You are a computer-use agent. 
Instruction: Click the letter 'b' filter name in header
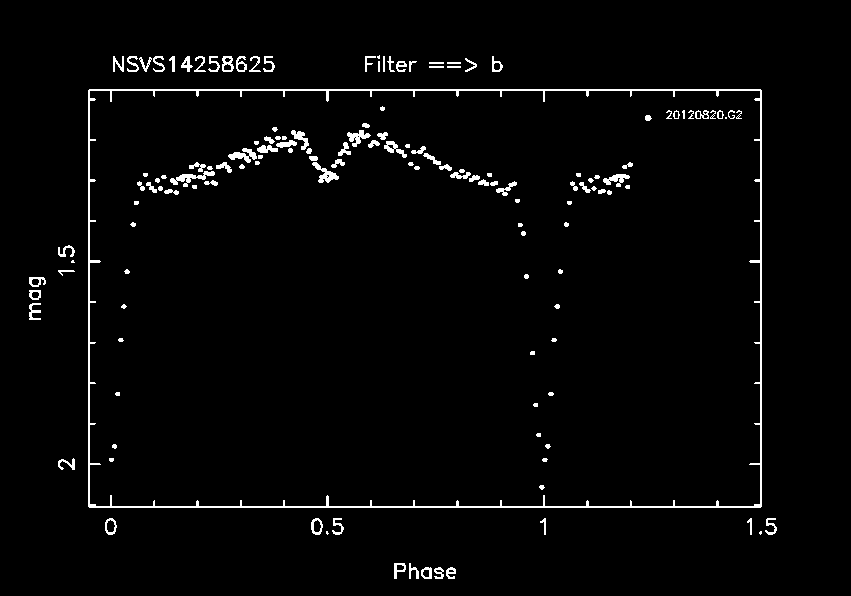click(x=496, y=66)
